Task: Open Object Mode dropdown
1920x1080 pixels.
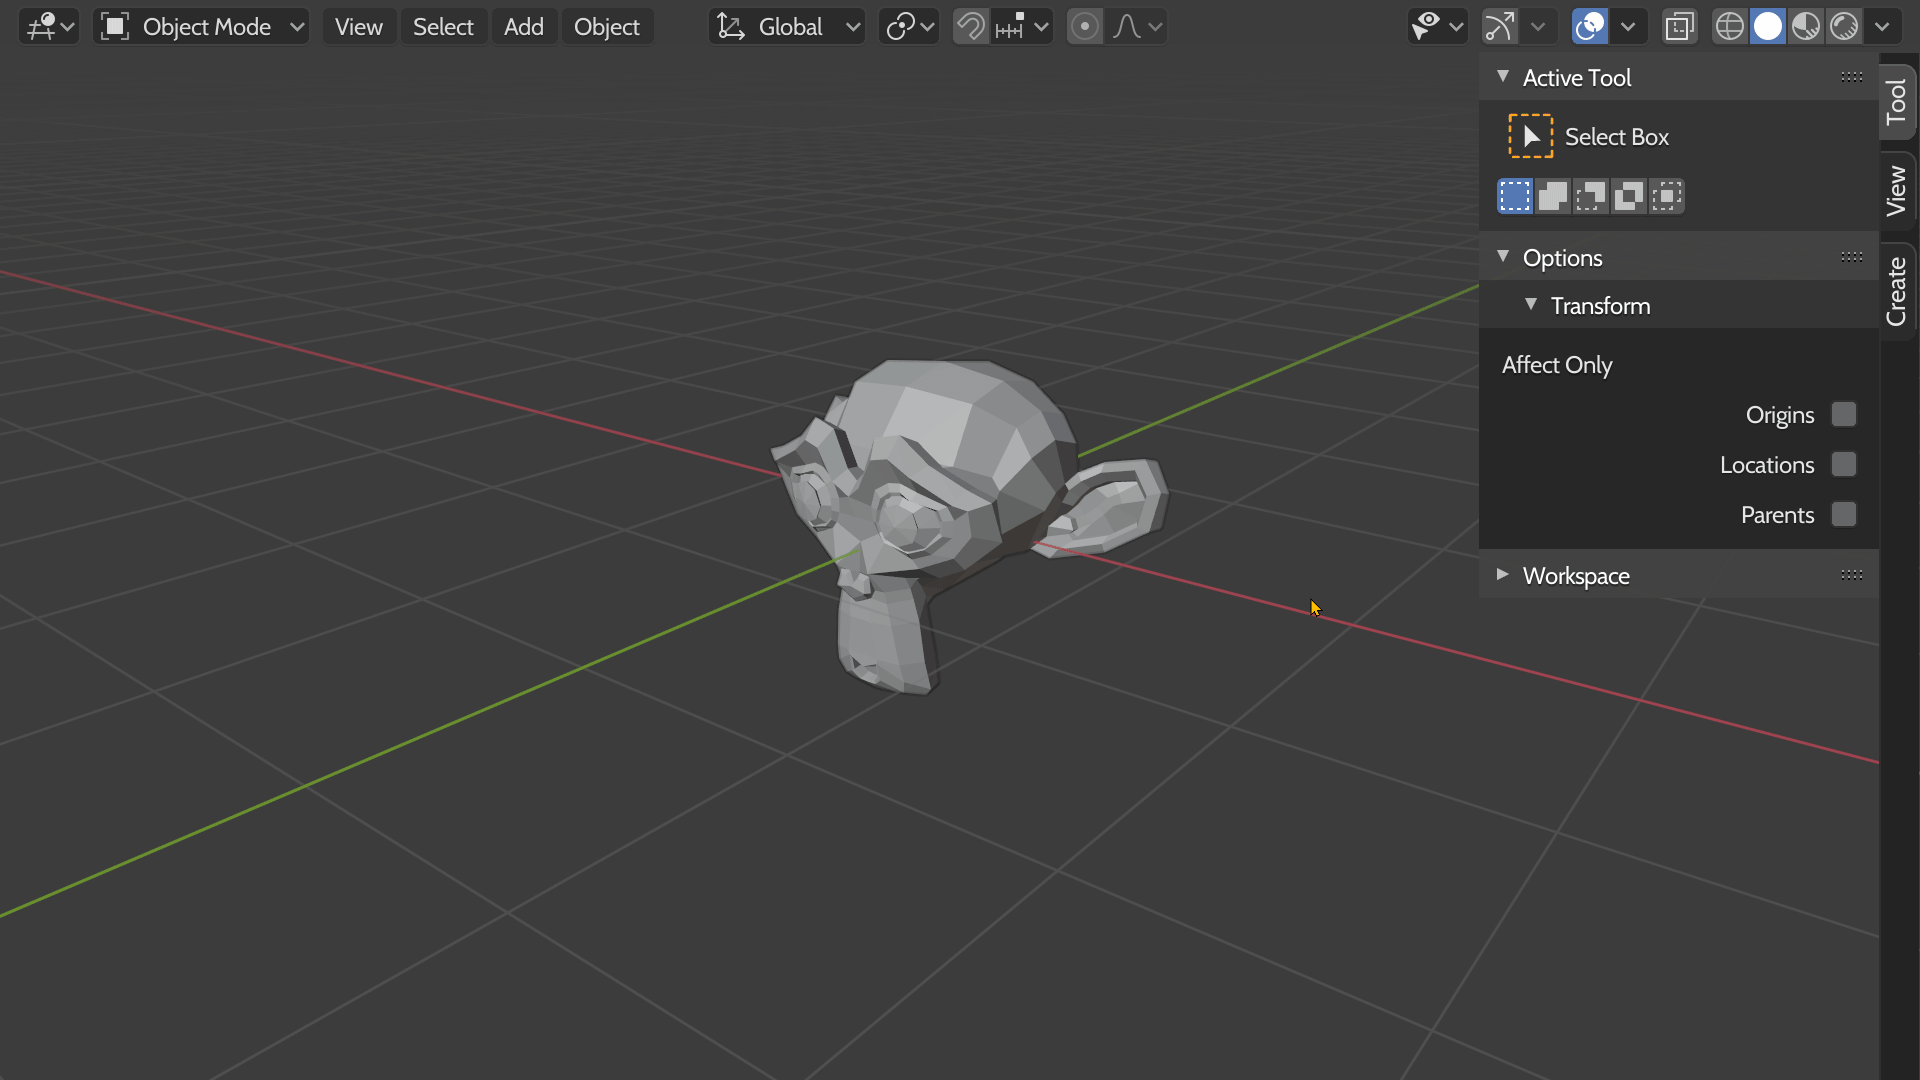Action: tap(201, 27)
